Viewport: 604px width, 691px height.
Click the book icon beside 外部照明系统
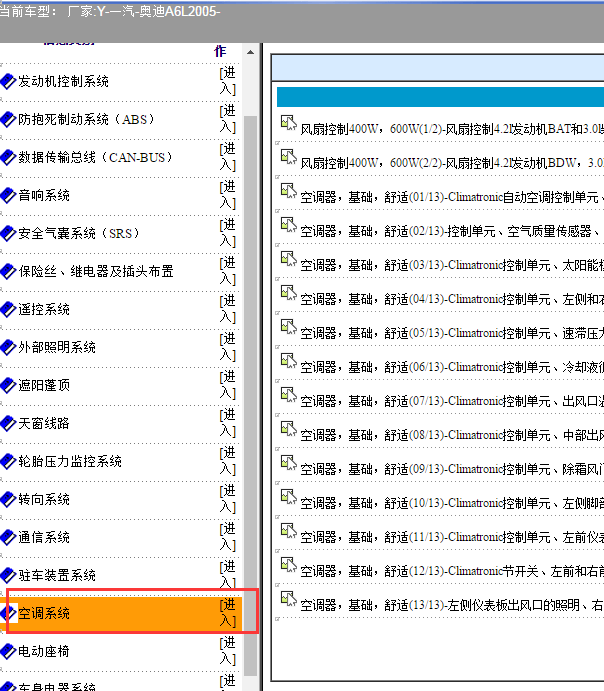point(8,347)
